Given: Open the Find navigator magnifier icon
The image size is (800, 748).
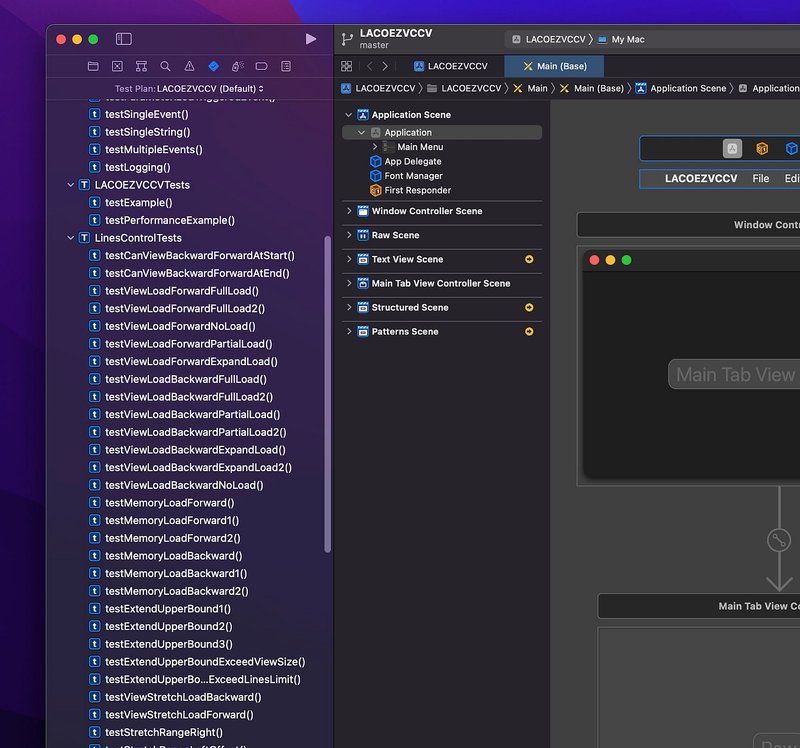Looking at the screenshot, I should tap(165, 66).
